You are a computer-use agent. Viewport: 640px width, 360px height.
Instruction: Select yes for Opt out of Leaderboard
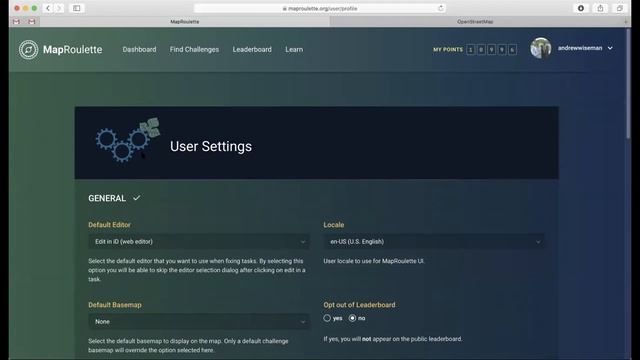tap(327, 318)
